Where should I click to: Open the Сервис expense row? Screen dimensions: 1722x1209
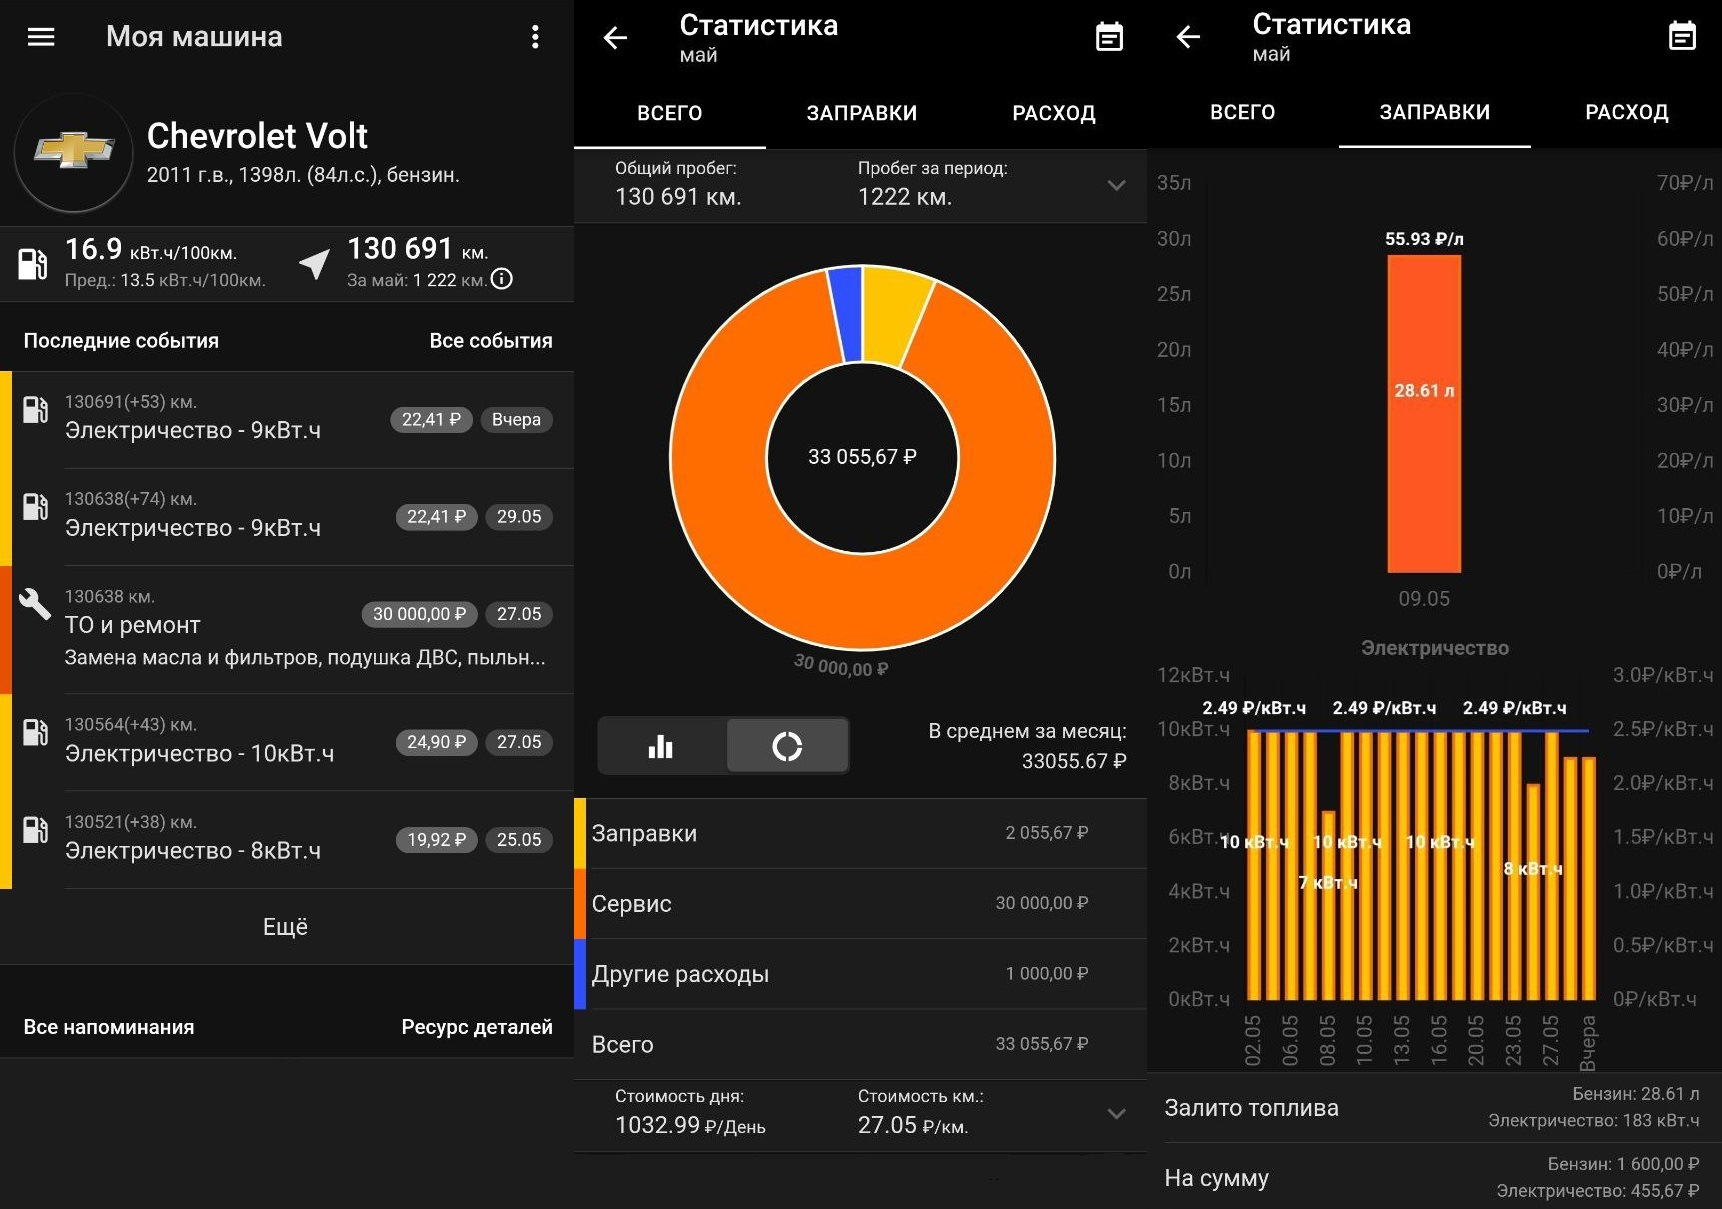click(x=861, y=903)
